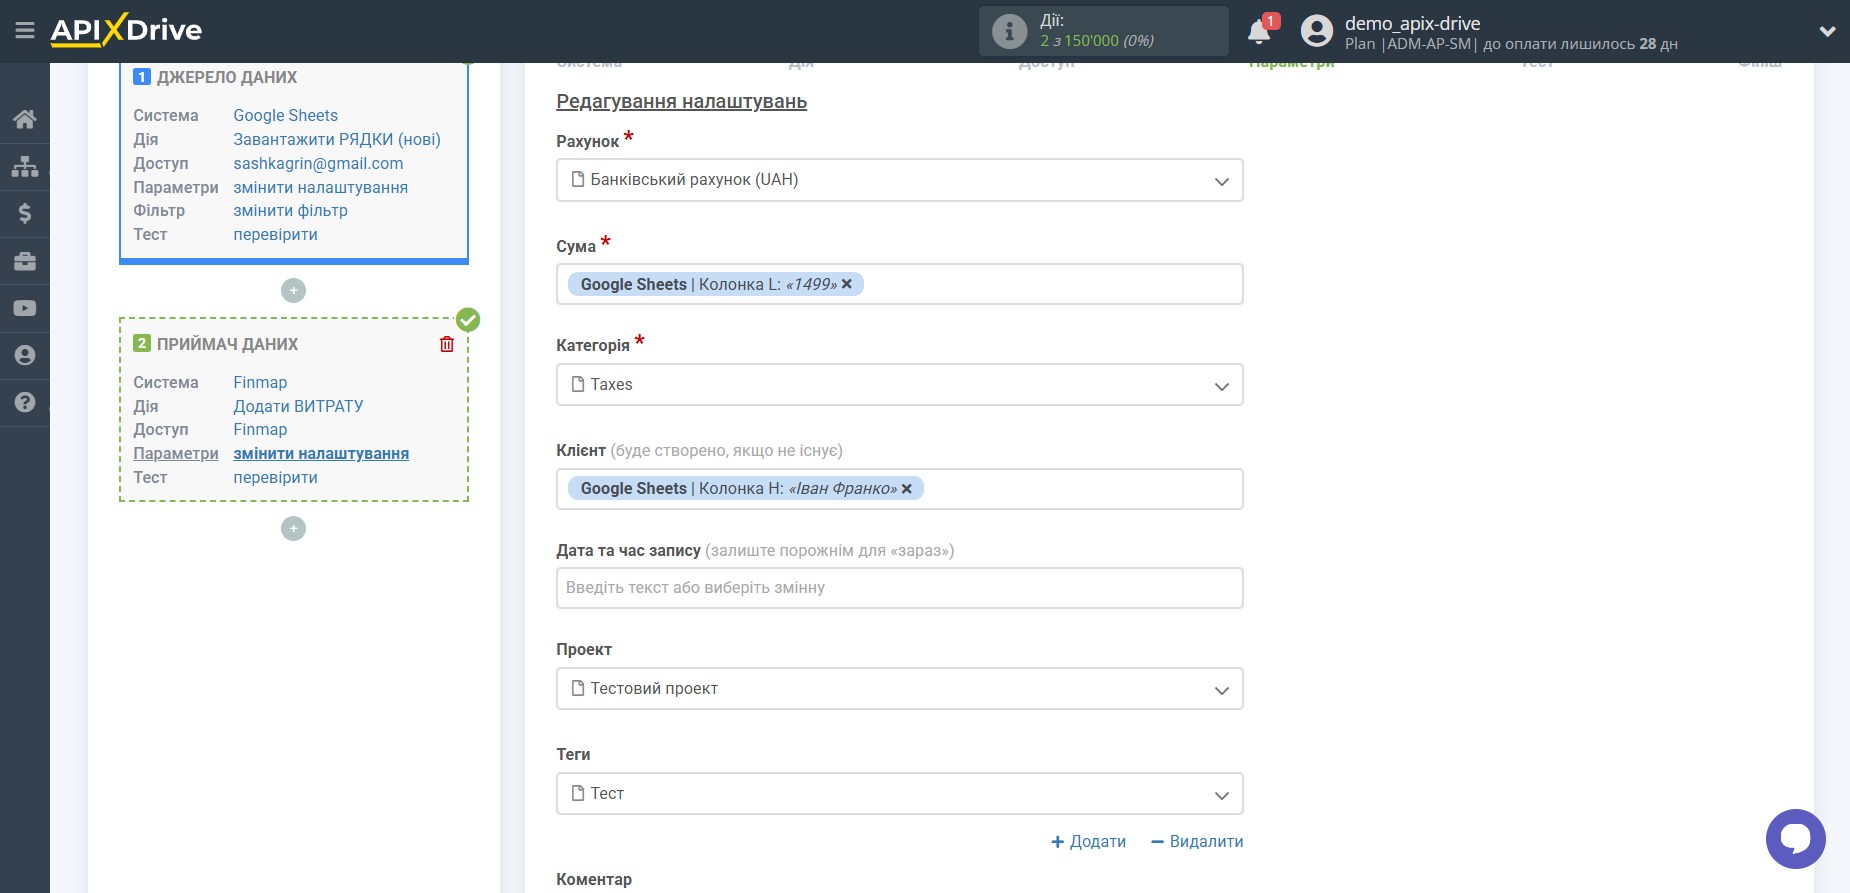Click the notifications bell icon
Image resolution: width=1850 pixels, height=893 pixels.
tap(1259, 32)
